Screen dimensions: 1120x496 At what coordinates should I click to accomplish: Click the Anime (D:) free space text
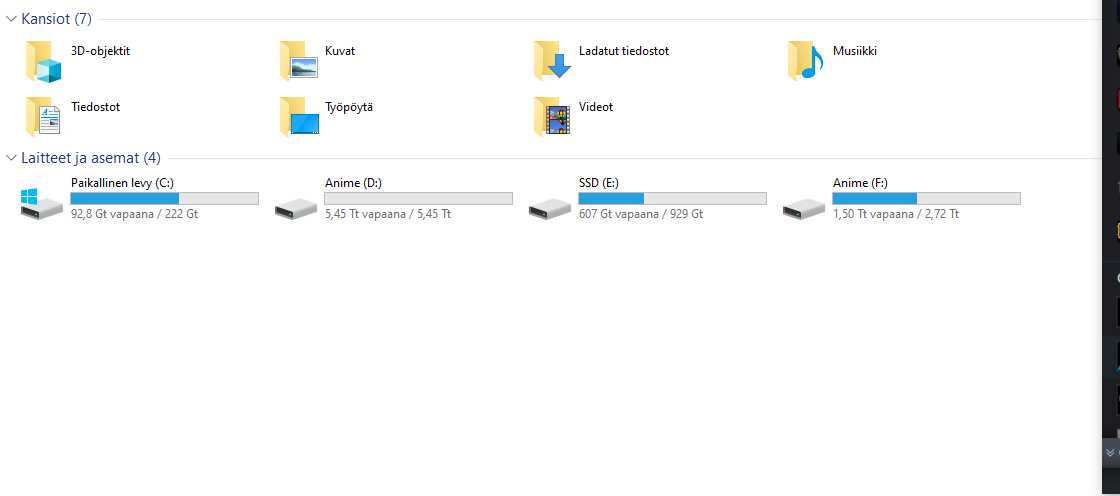(x=387, y=214)
